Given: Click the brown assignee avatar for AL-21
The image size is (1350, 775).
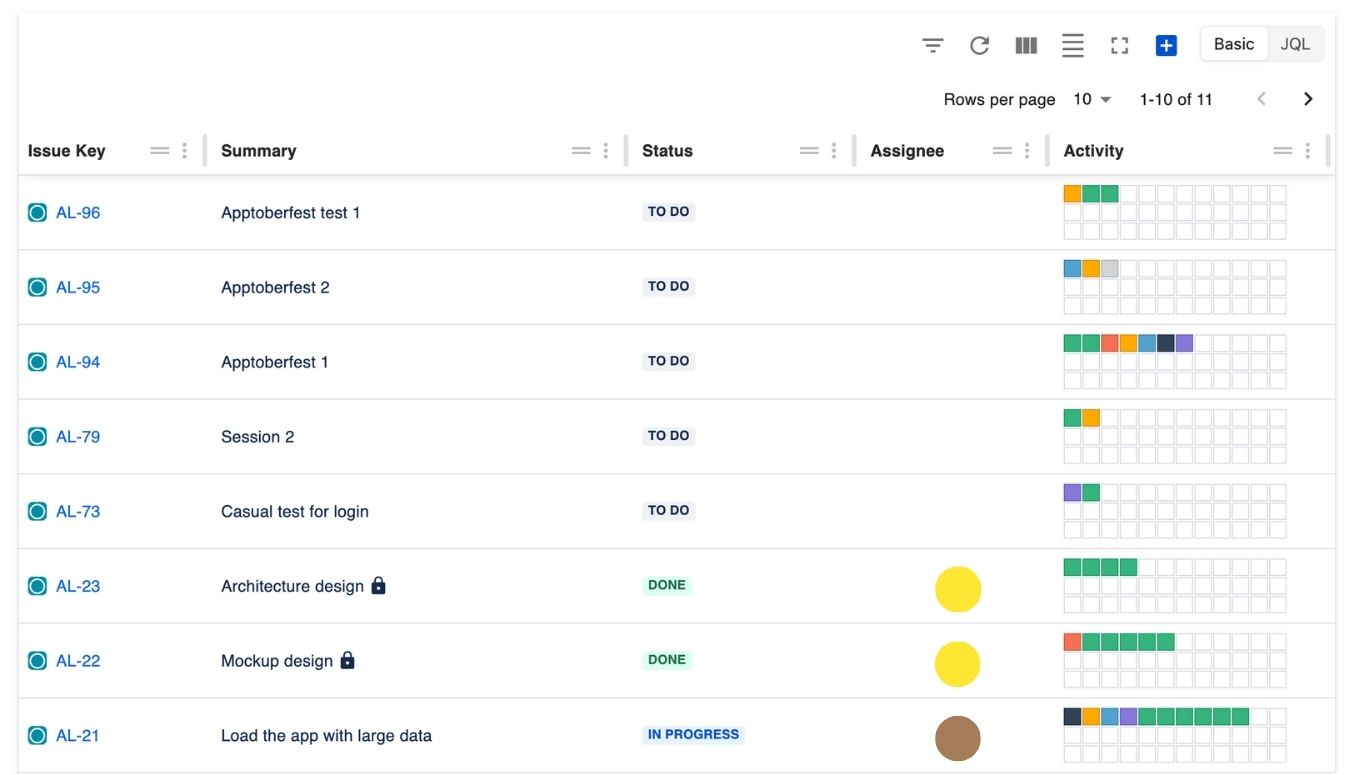Looking at the screenshot, I should 957,738.
